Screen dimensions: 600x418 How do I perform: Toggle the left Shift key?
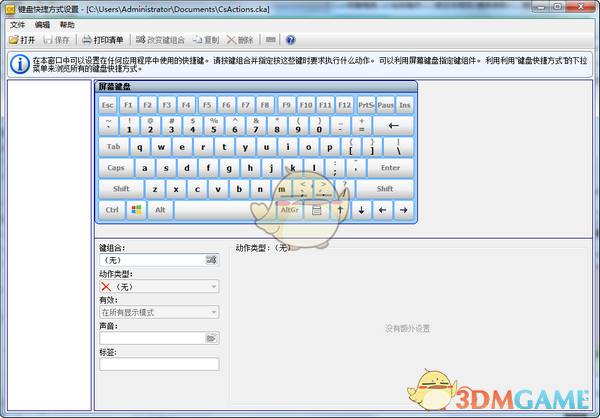(121, 189)
